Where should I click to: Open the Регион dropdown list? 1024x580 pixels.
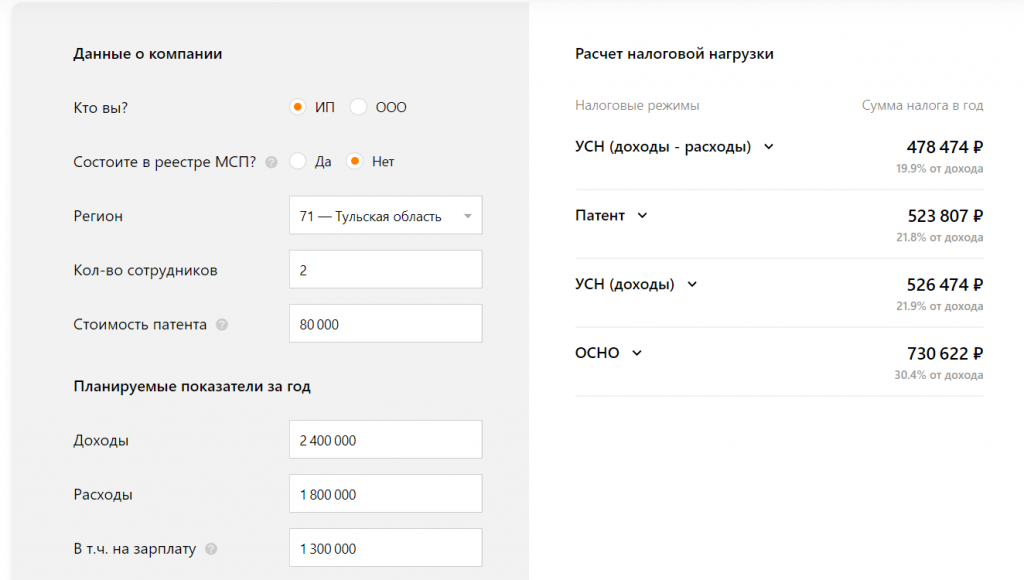tap(385, 216)
